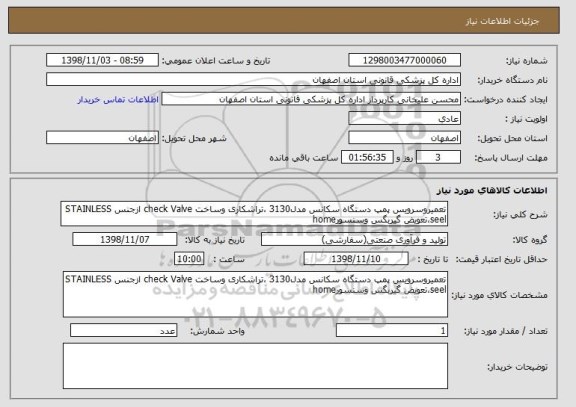
Task: Click the مهلت ارسال پاسخ label
Action: pos(511,158)
